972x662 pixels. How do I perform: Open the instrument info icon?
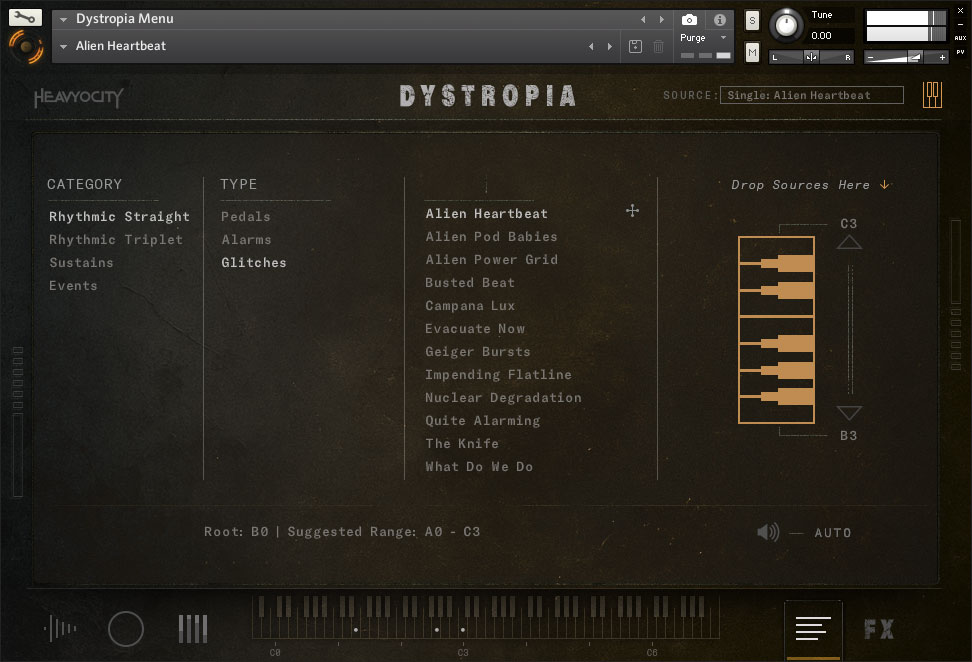coord(719,19)
